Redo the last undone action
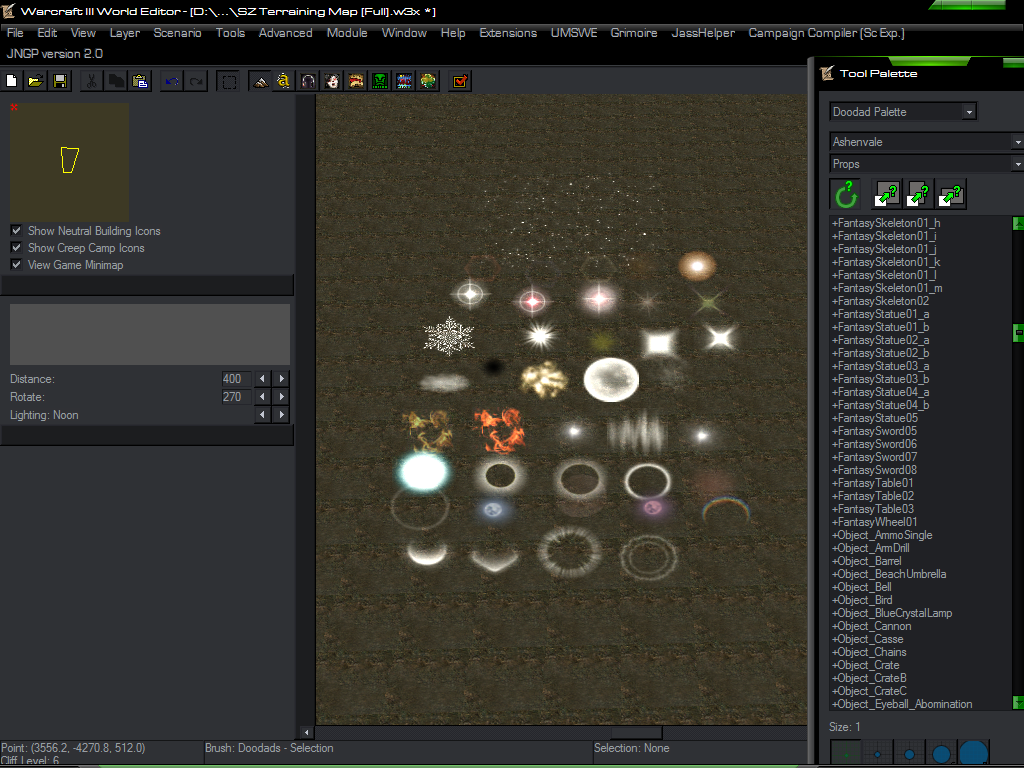Viewport: 1024px width, 768px height. [196, 81]
